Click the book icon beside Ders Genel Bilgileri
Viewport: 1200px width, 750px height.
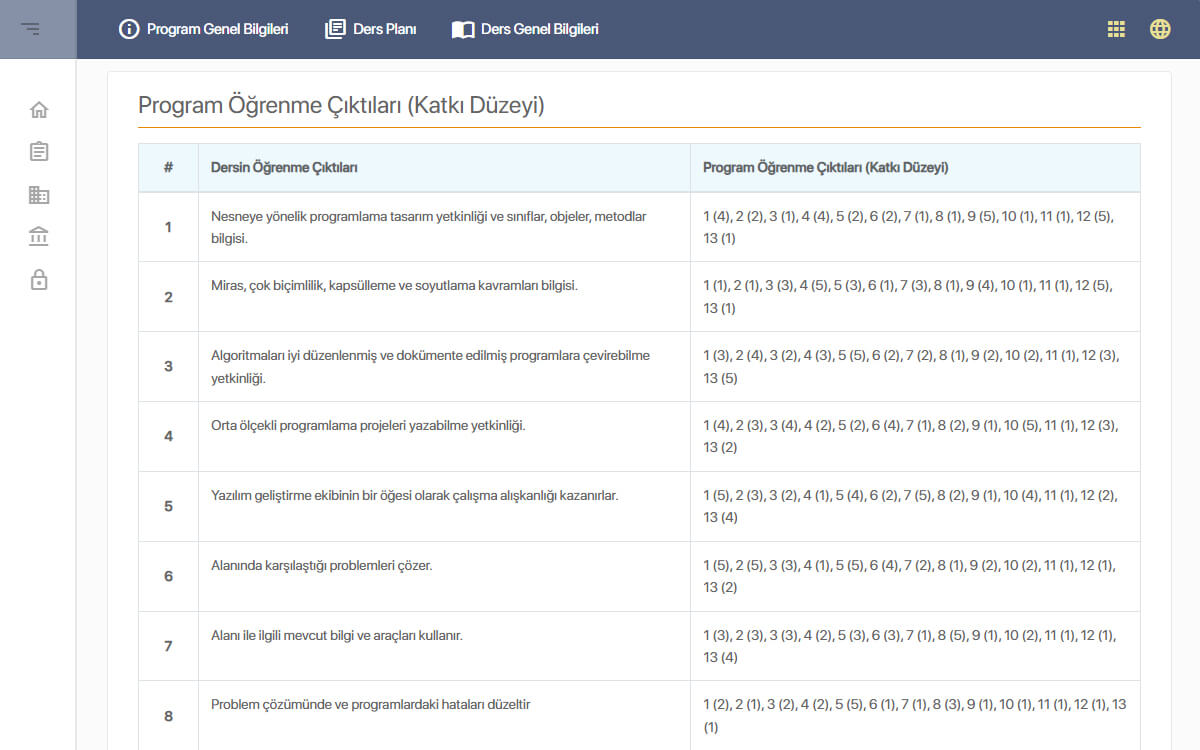pos(463,30)
